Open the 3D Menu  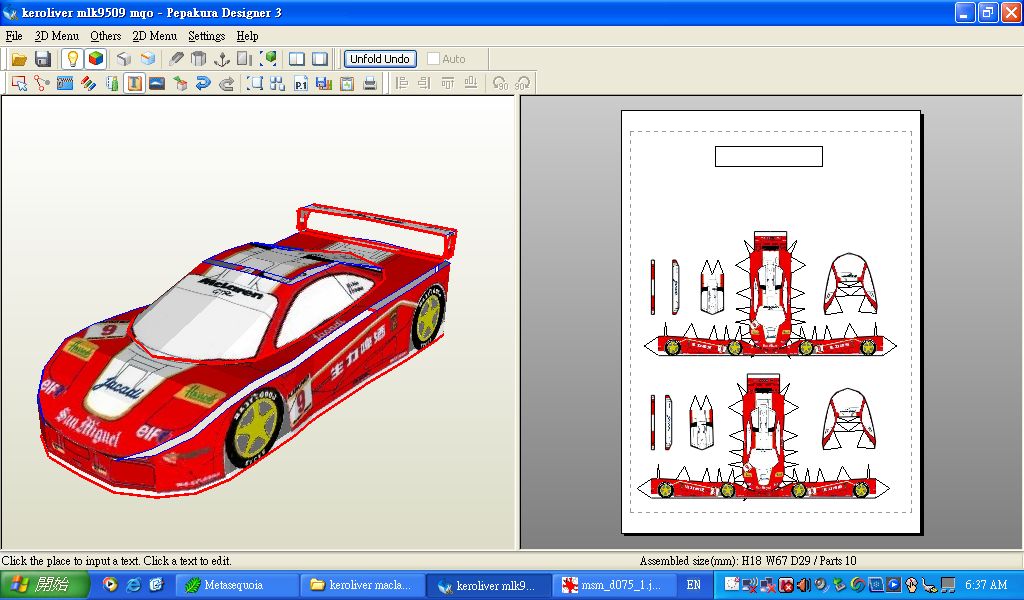pyautogui.click(x=57, y=36)
